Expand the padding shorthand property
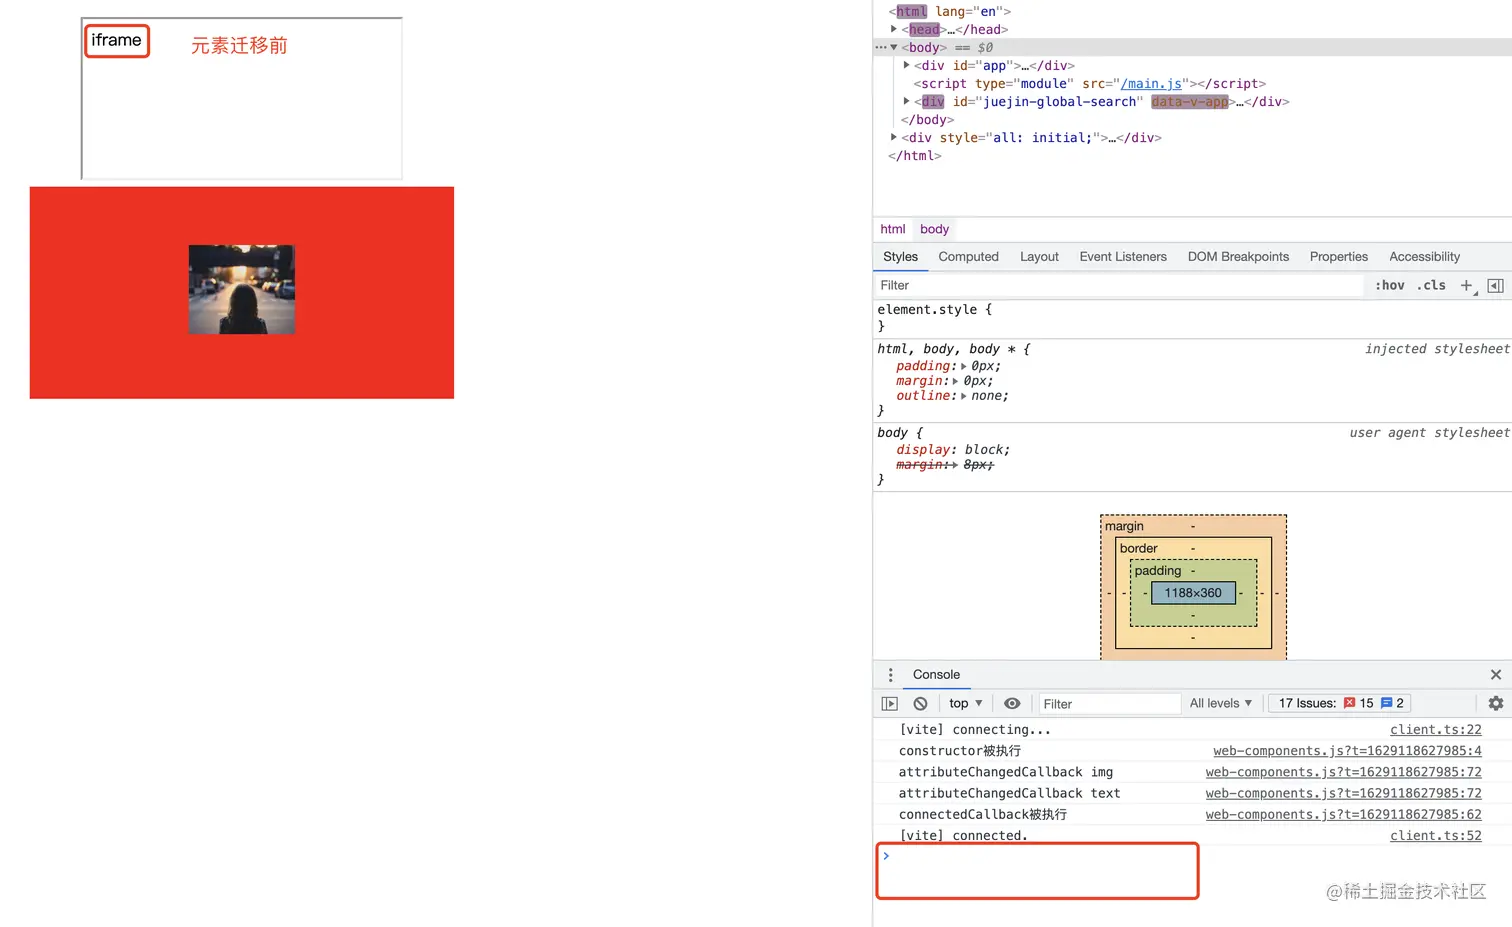The height and width of the screenshot is (927, 1512). pyautogui.click(x=964, y=367)
